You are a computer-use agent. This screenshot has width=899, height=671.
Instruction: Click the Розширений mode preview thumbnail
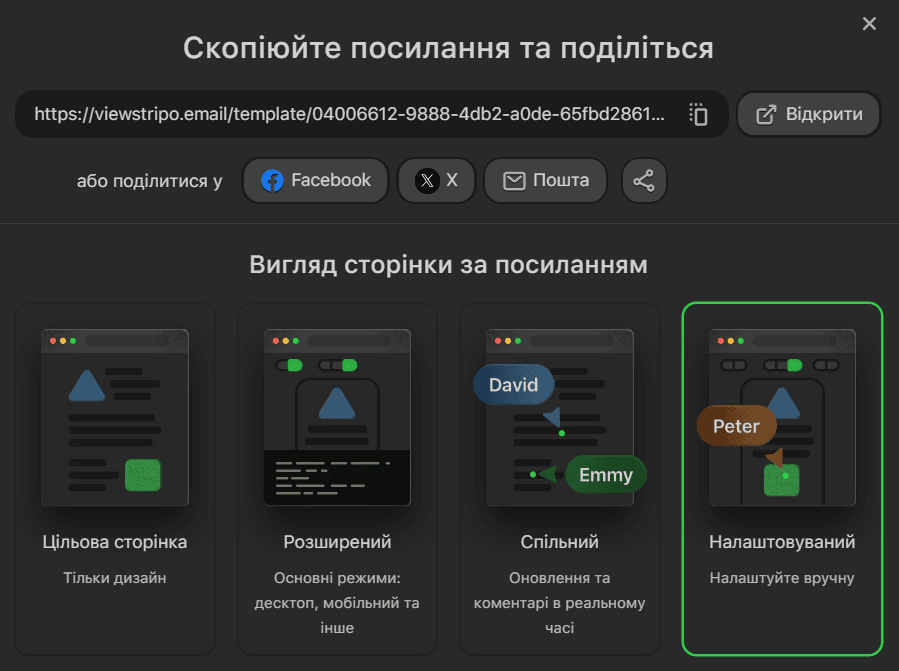[x=337, y=418]
